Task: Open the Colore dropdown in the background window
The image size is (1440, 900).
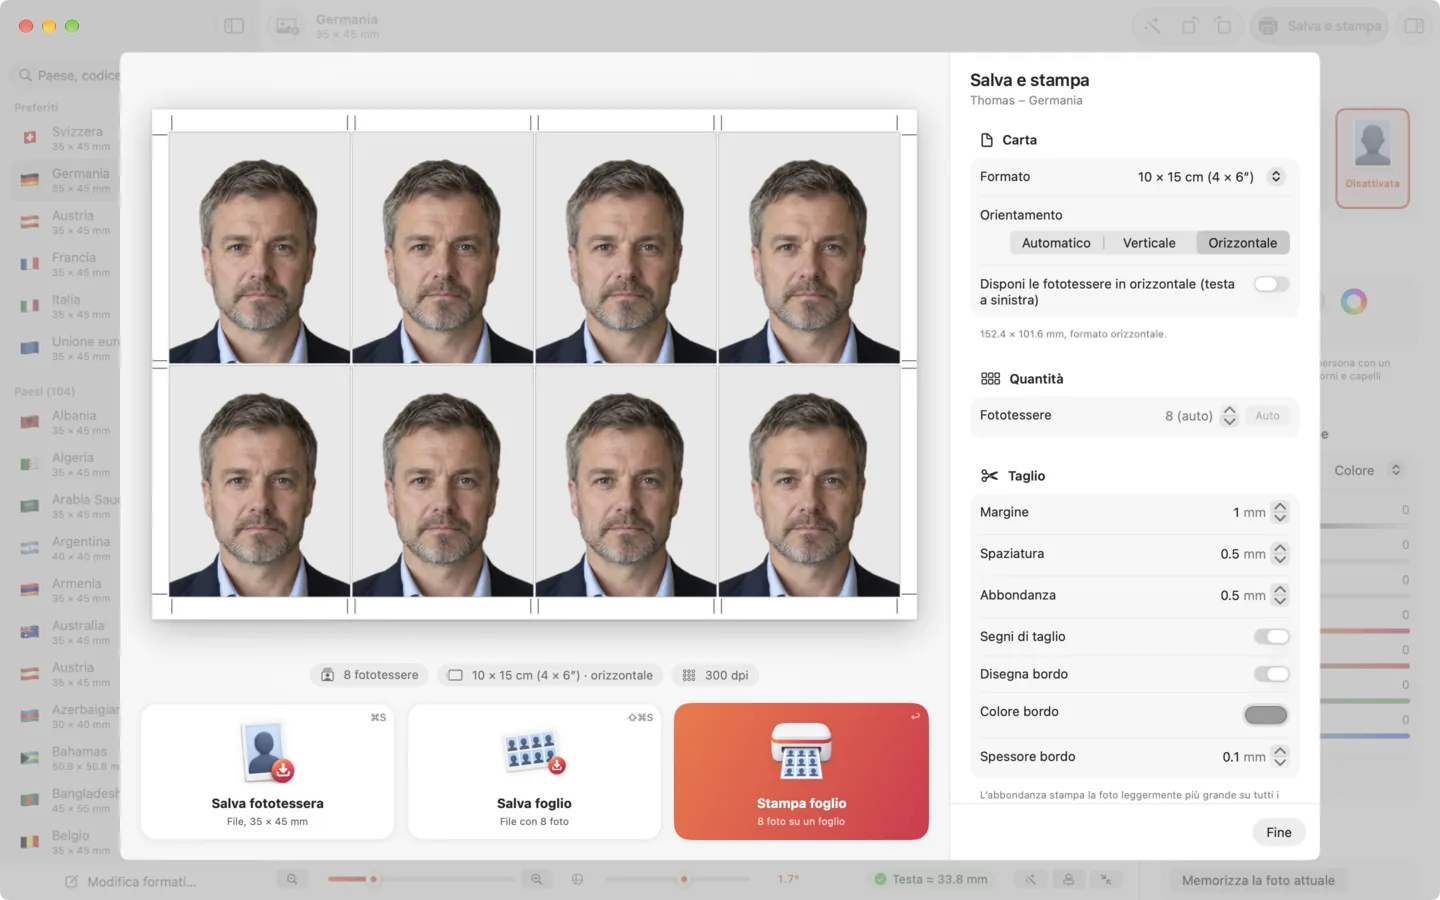Action: pyautogui.click(x=1366, y=470)
